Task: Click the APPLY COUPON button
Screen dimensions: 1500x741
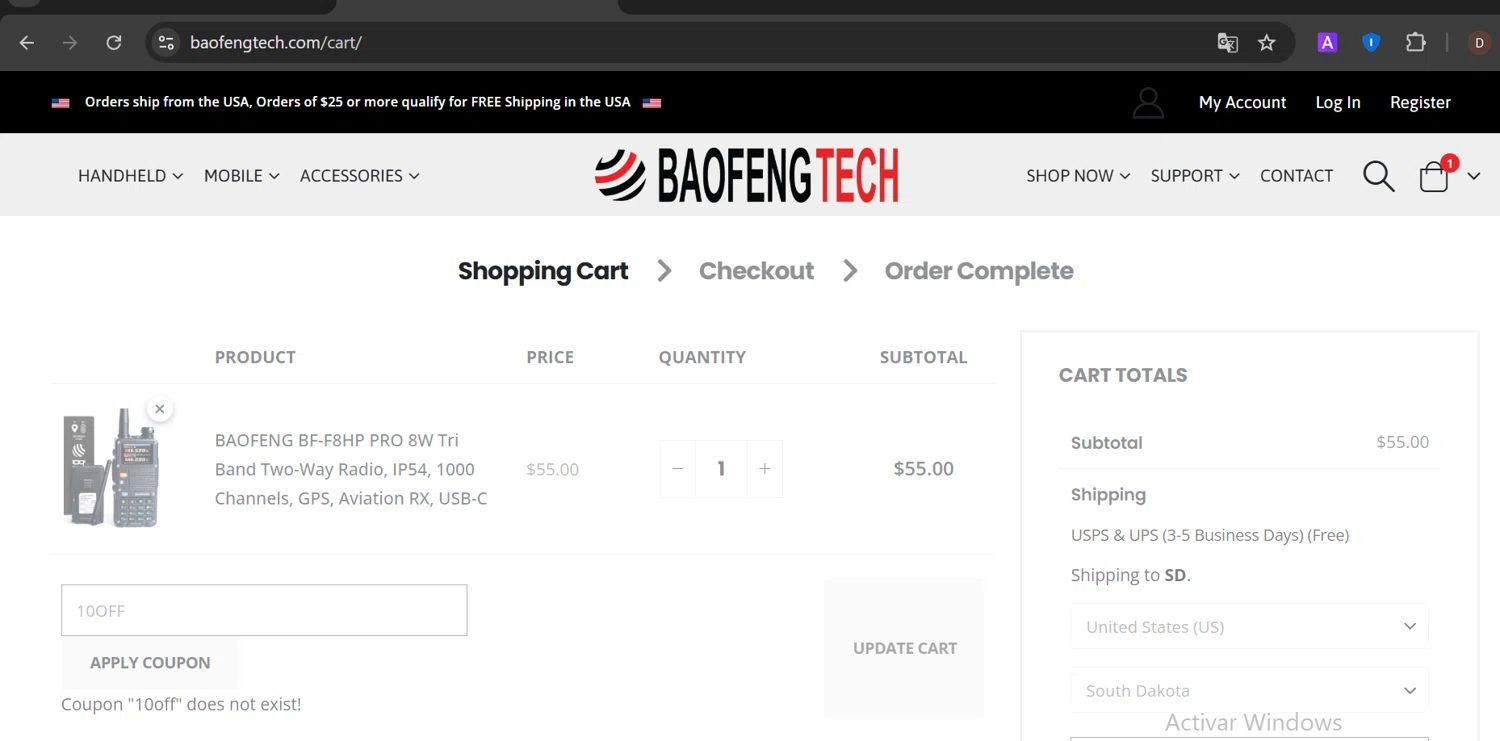Action: coord(150,662)
